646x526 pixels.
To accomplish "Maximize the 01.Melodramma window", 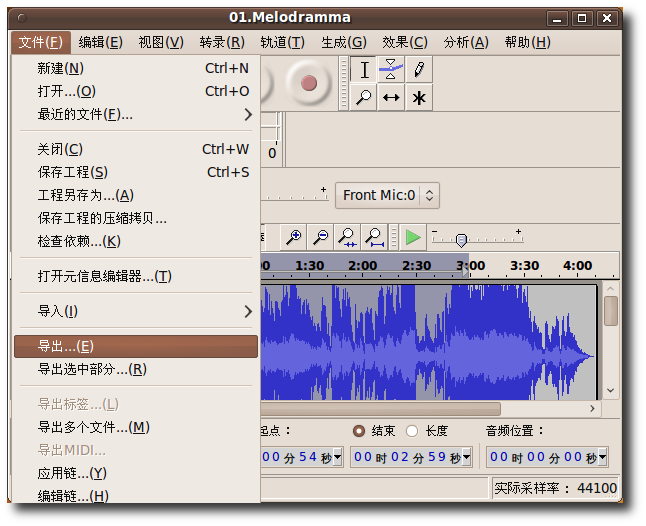I will click(x=582, y=18).
